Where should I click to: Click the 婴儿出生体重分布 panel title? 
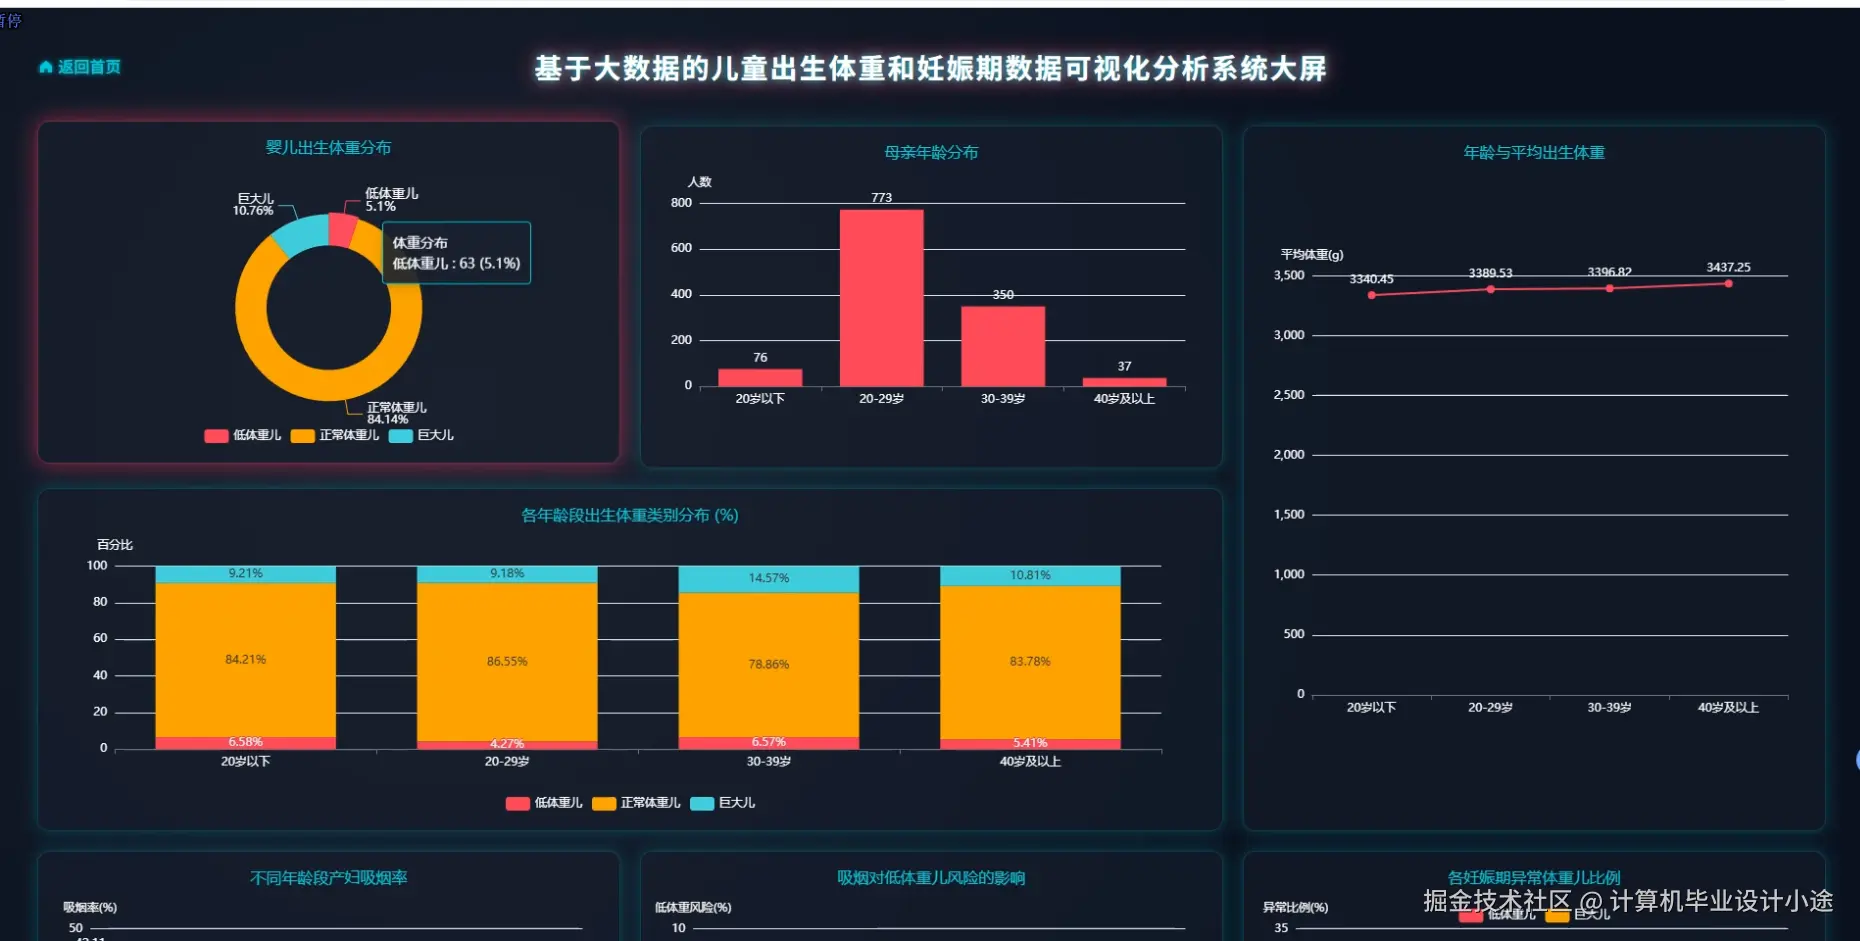tap(328, 148)
